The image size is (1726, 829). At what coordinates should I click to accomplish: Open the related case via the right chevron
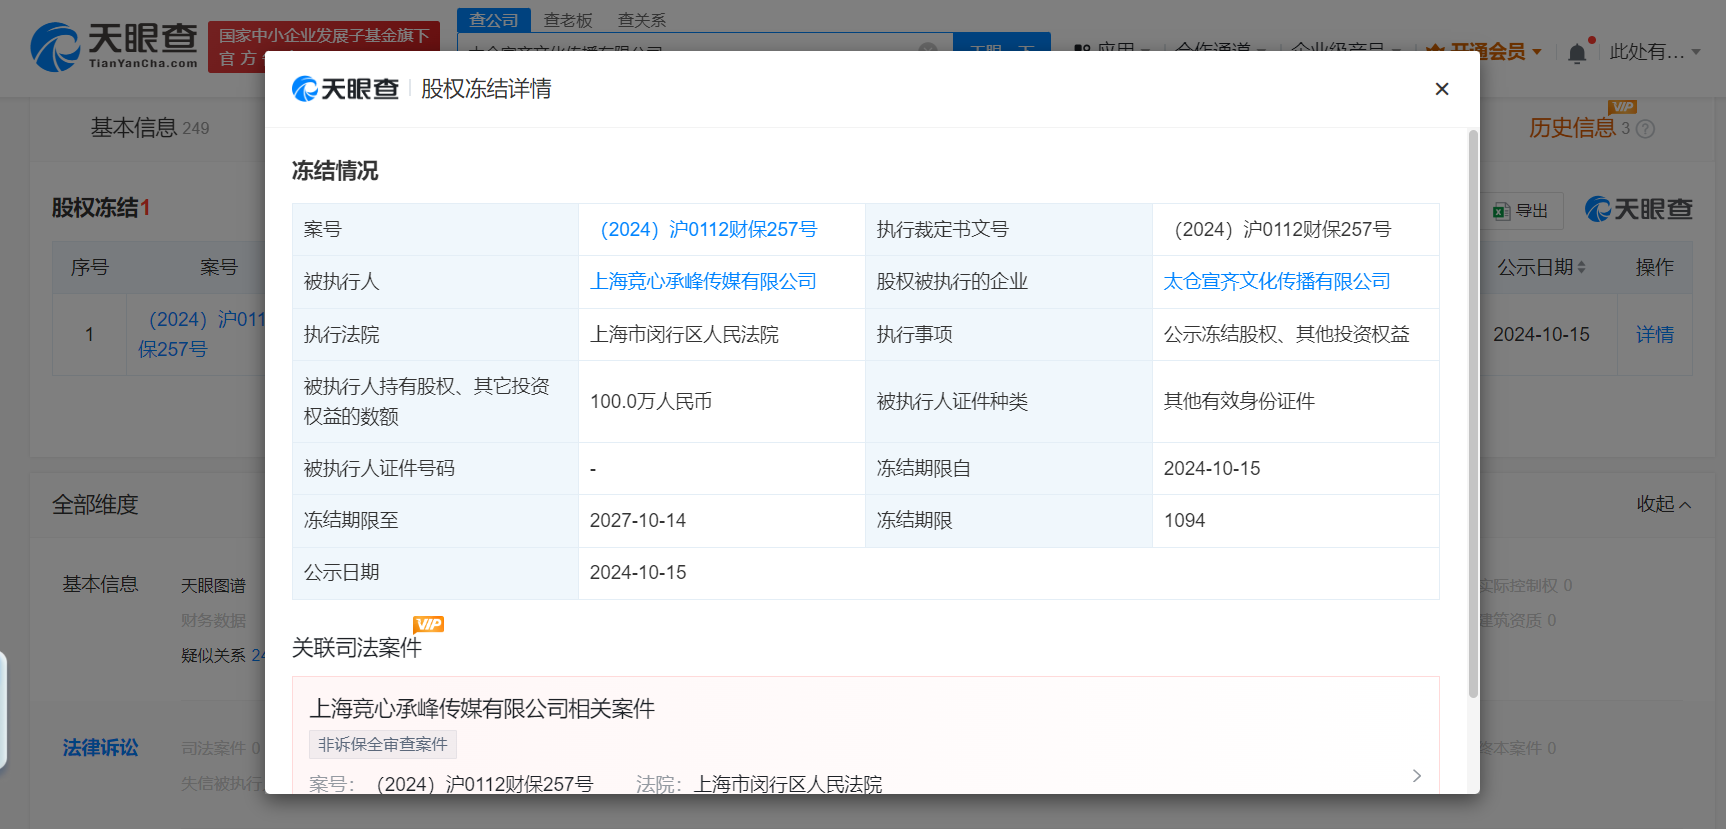click(x=1417, y=776)
